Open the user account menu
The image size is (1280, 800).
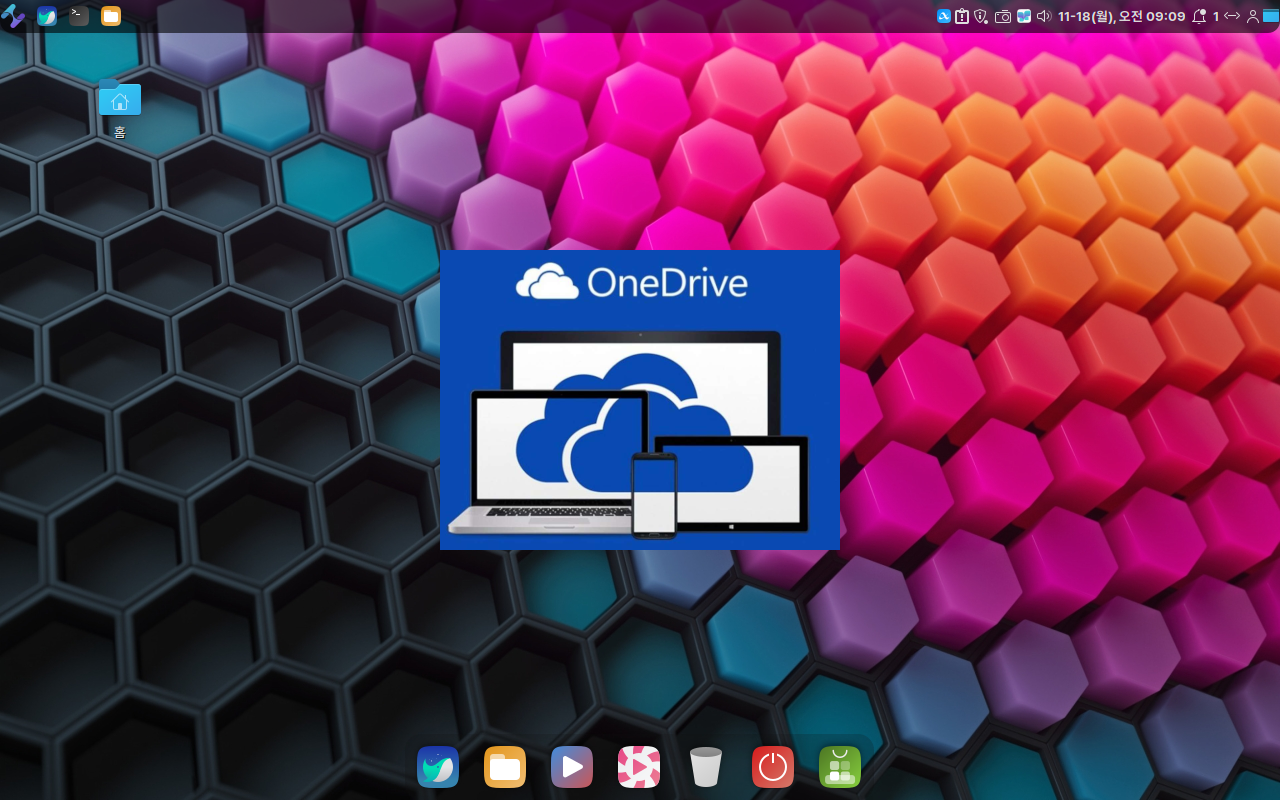[1252, 16]
